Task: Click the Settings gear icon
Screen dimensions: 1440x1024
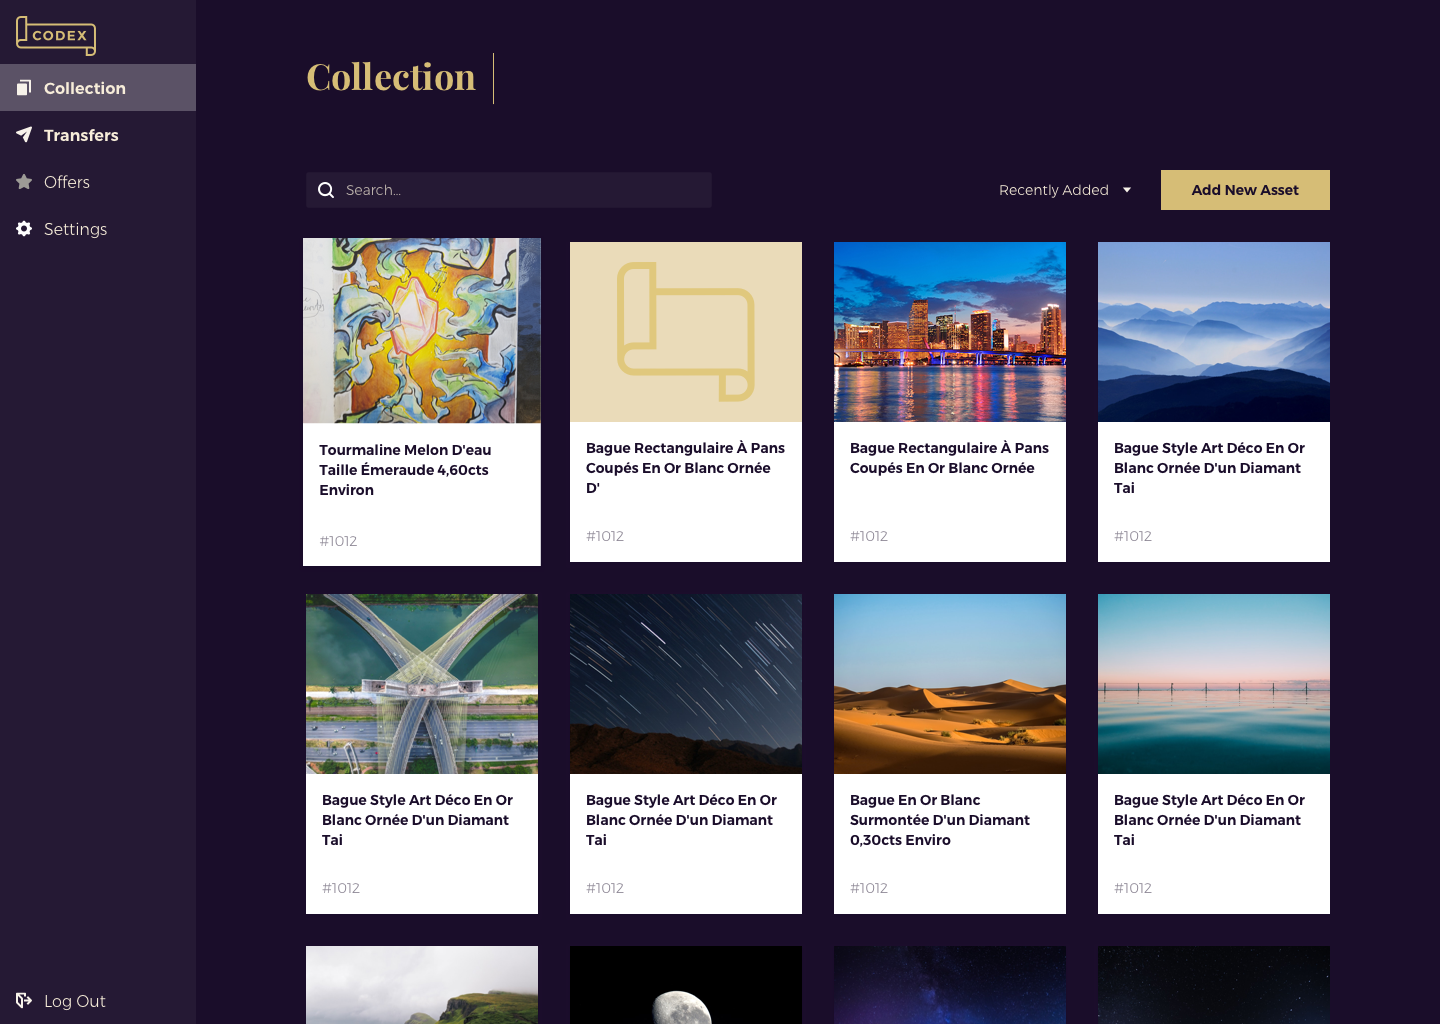Action: pos(24,229)
